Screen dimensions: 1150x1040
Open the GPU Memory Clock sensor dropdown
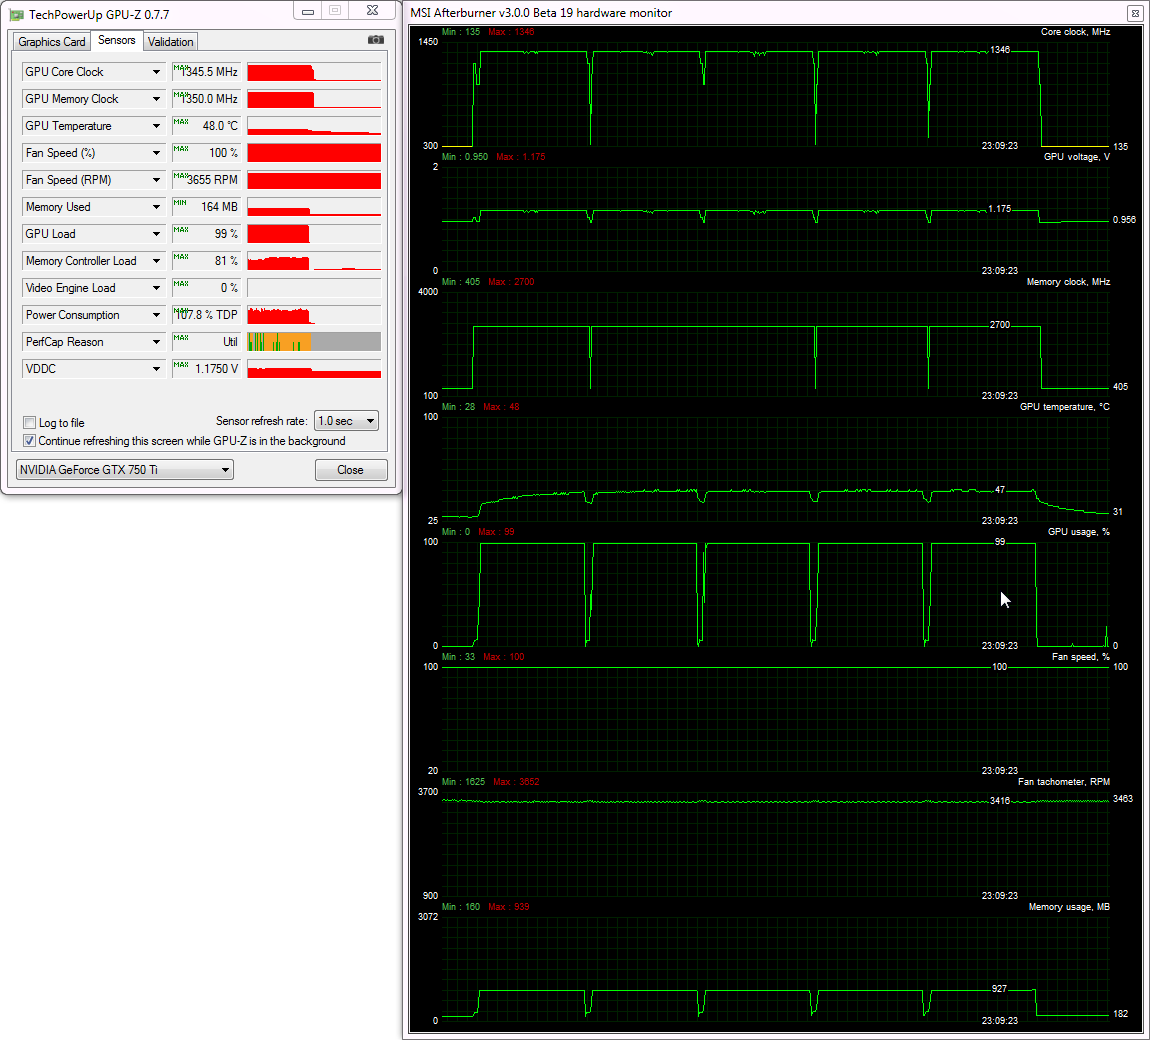click(156, 99)
